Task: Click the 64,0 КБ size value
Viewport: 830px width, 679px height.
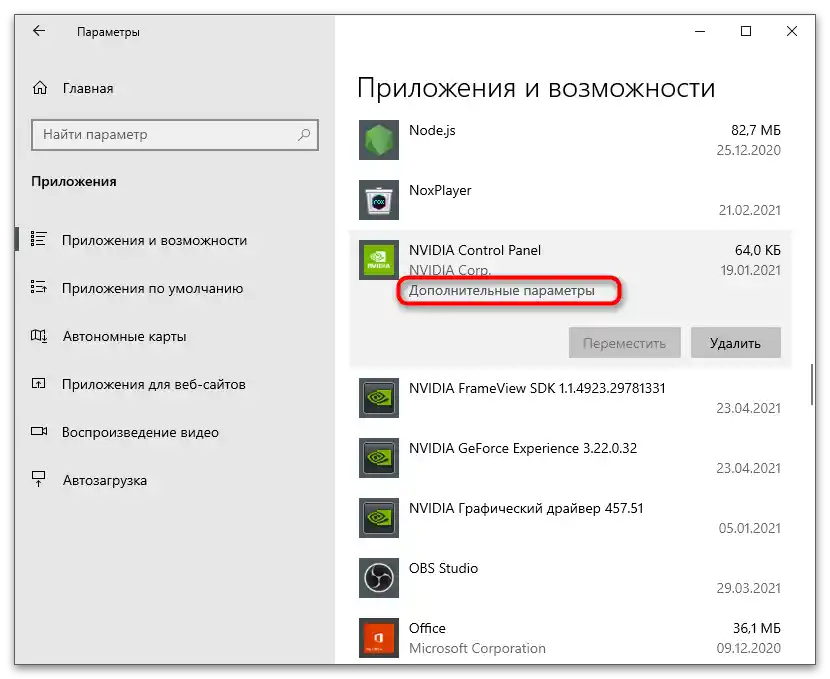Action: pyautogui.click(x=757, y=250)
